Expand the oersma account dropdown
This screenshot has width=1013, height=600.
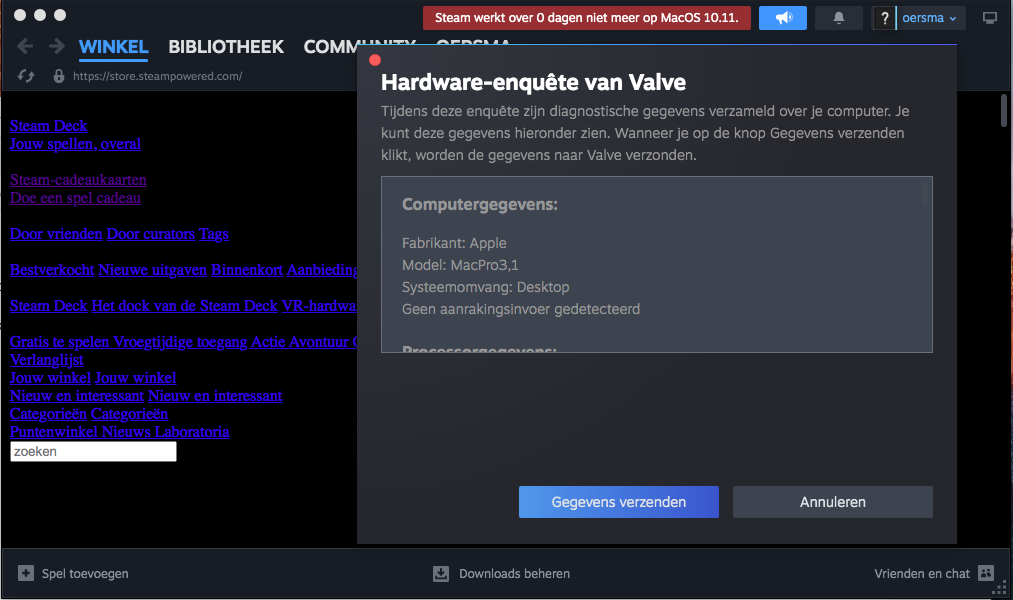pos(929,18)
